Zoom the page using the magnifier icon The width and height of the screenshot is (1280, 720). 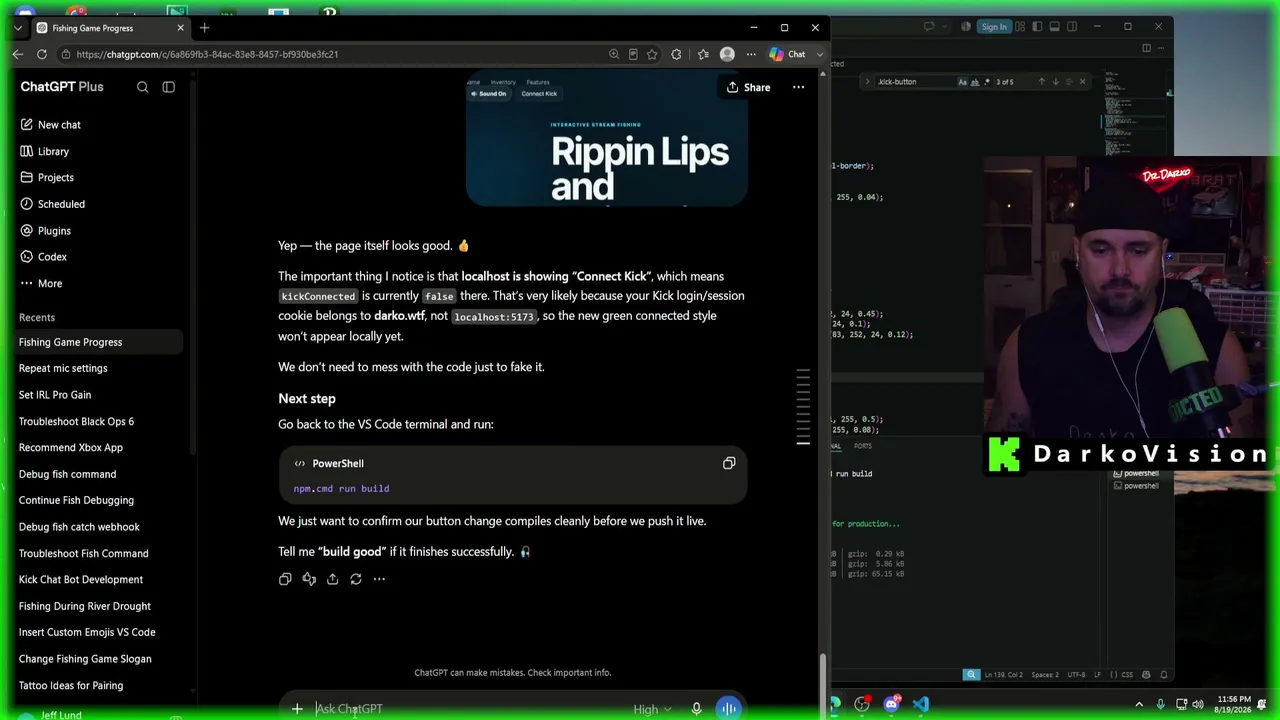(x=614, y=54)
